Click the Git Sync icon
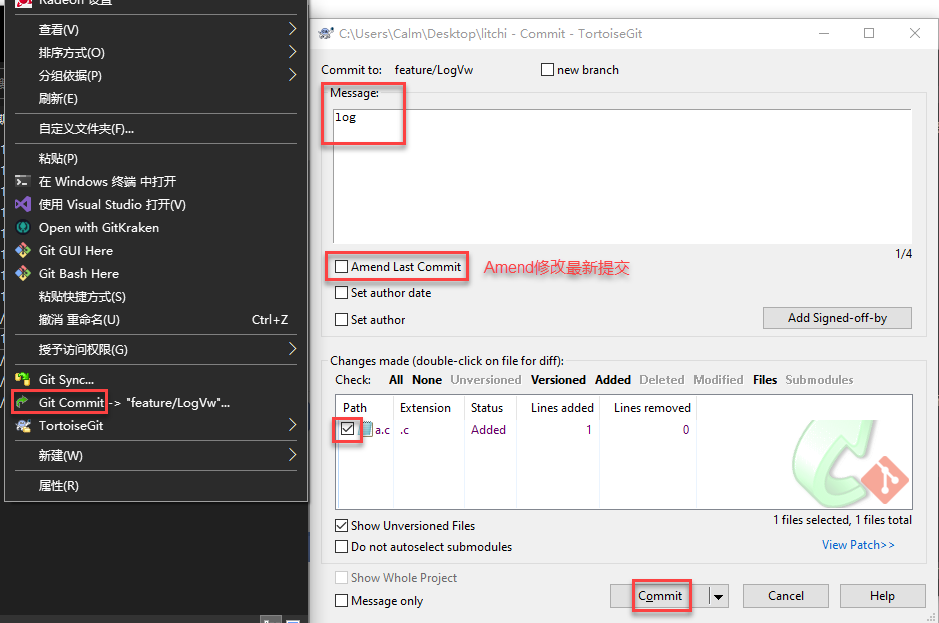The height and width of the screenshot is (623, 939). (23, 379)
